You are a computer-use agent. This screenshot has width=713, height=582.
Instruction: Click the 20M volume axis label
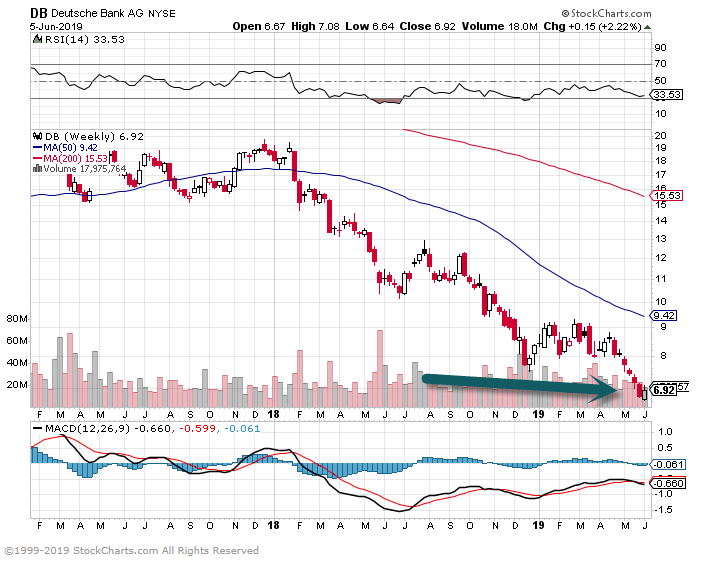pos(17,385)
